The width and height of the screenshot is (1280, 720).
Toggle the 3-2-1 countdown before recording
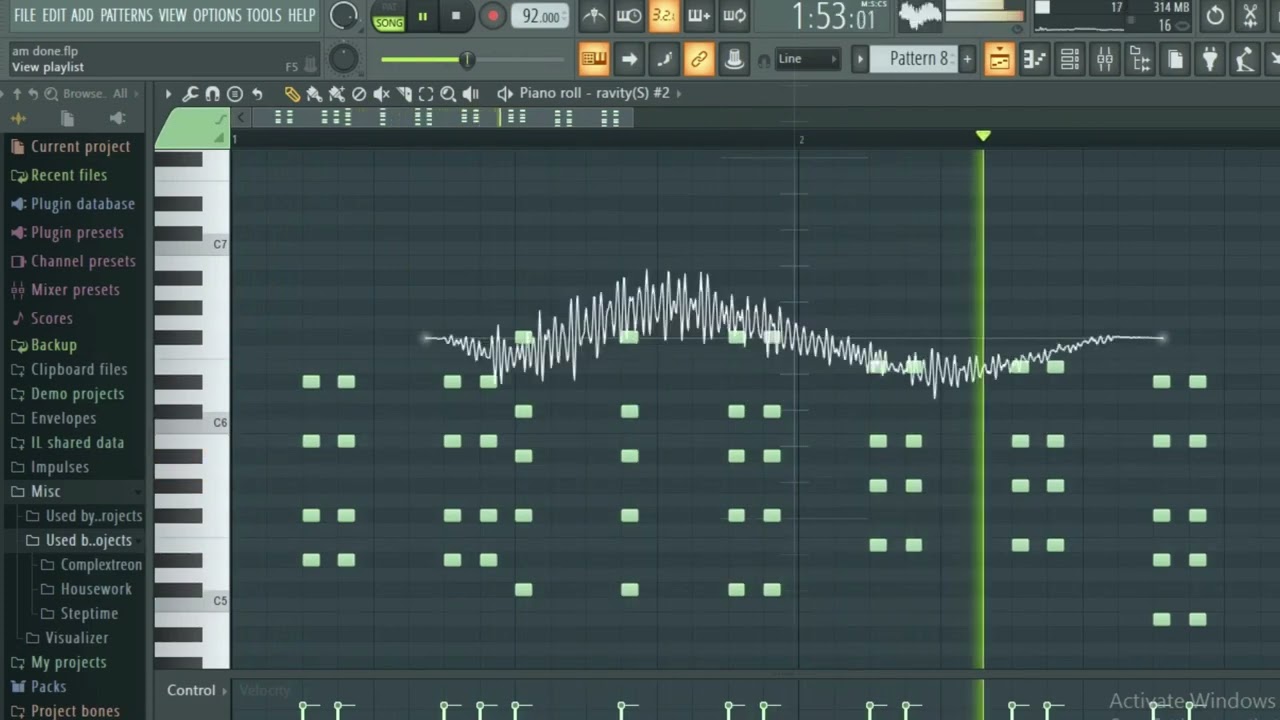click(x=664, y=15)
